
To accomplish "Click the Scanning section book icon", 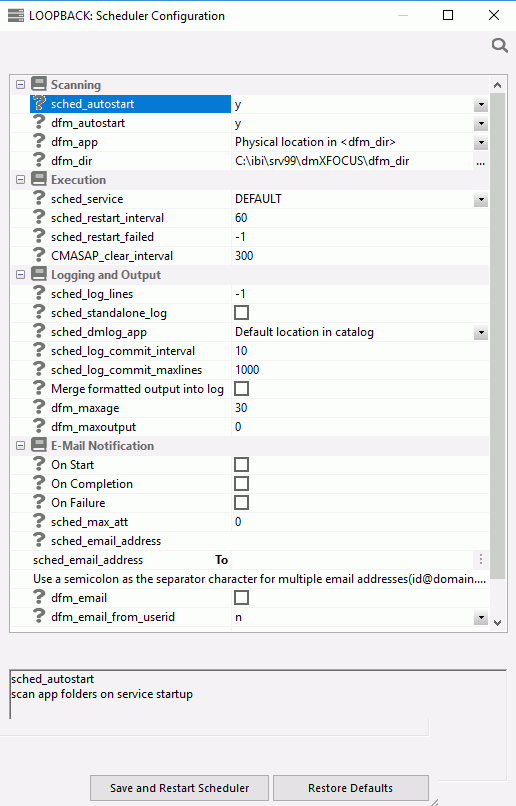I will click(x=39, y=84).
